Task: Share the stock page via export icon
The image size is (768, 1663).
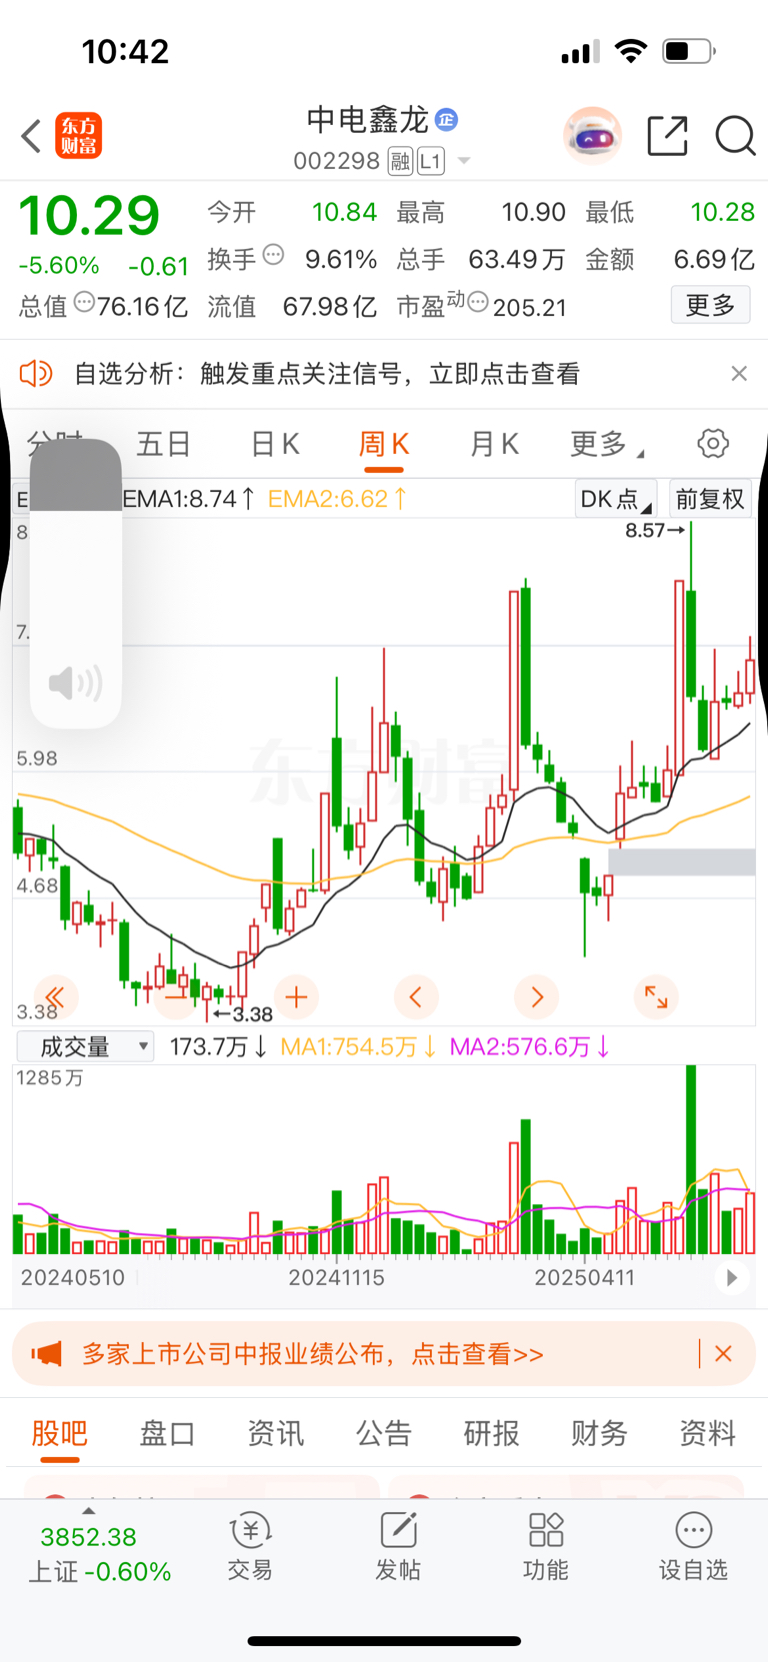Action: (x=667, y=136)
